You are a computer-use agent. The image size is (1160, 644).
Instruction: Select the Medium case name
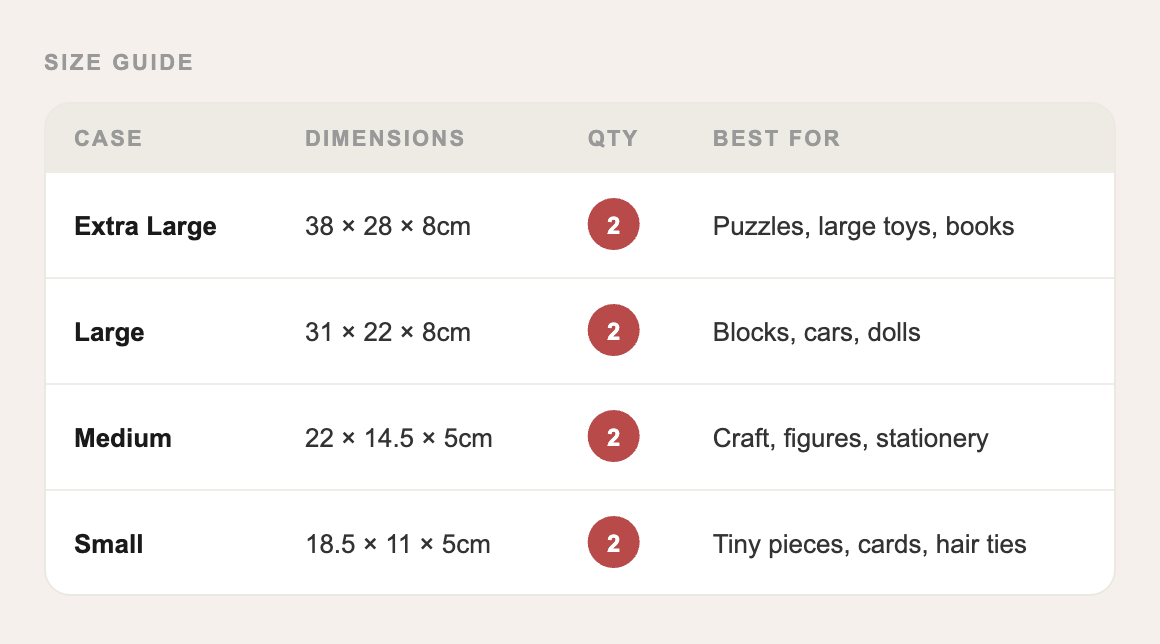point(123,438)
